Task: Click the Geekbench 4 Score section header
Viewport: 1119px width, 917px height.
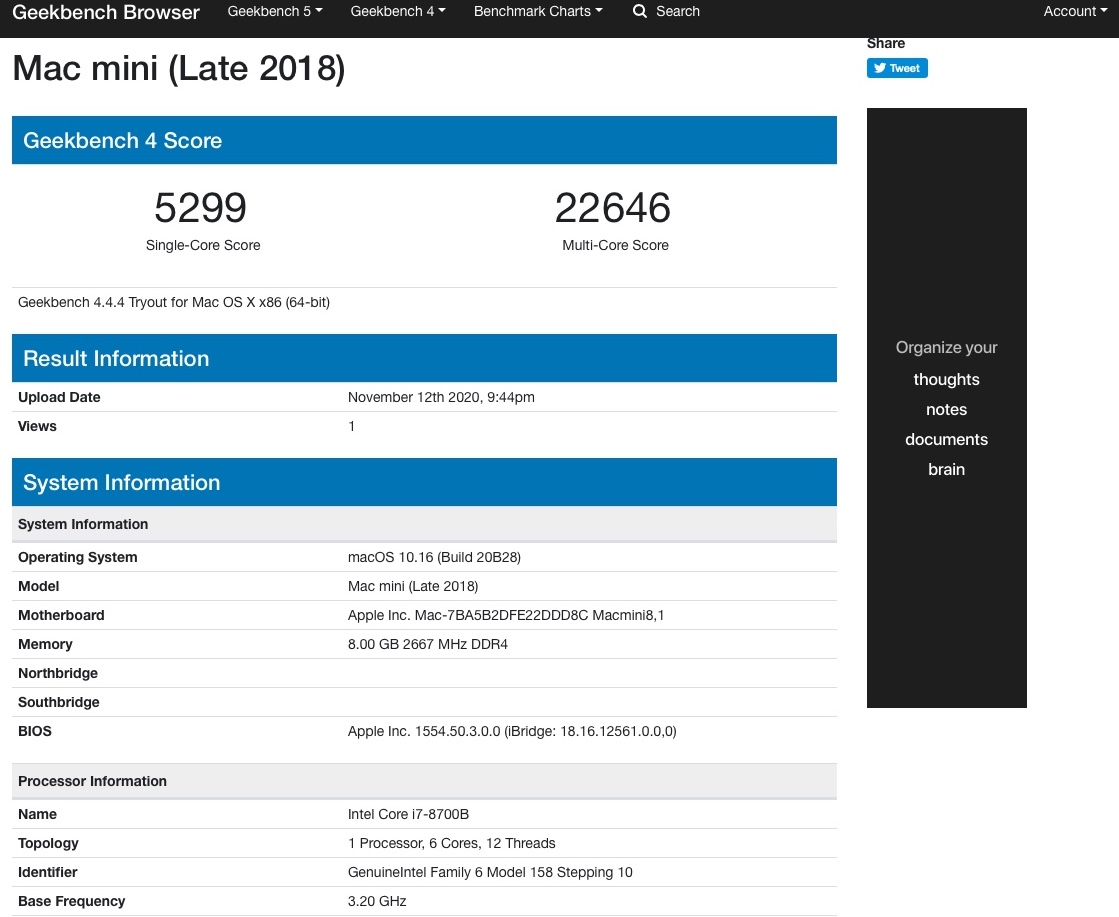Action: [x=424, y=140]
